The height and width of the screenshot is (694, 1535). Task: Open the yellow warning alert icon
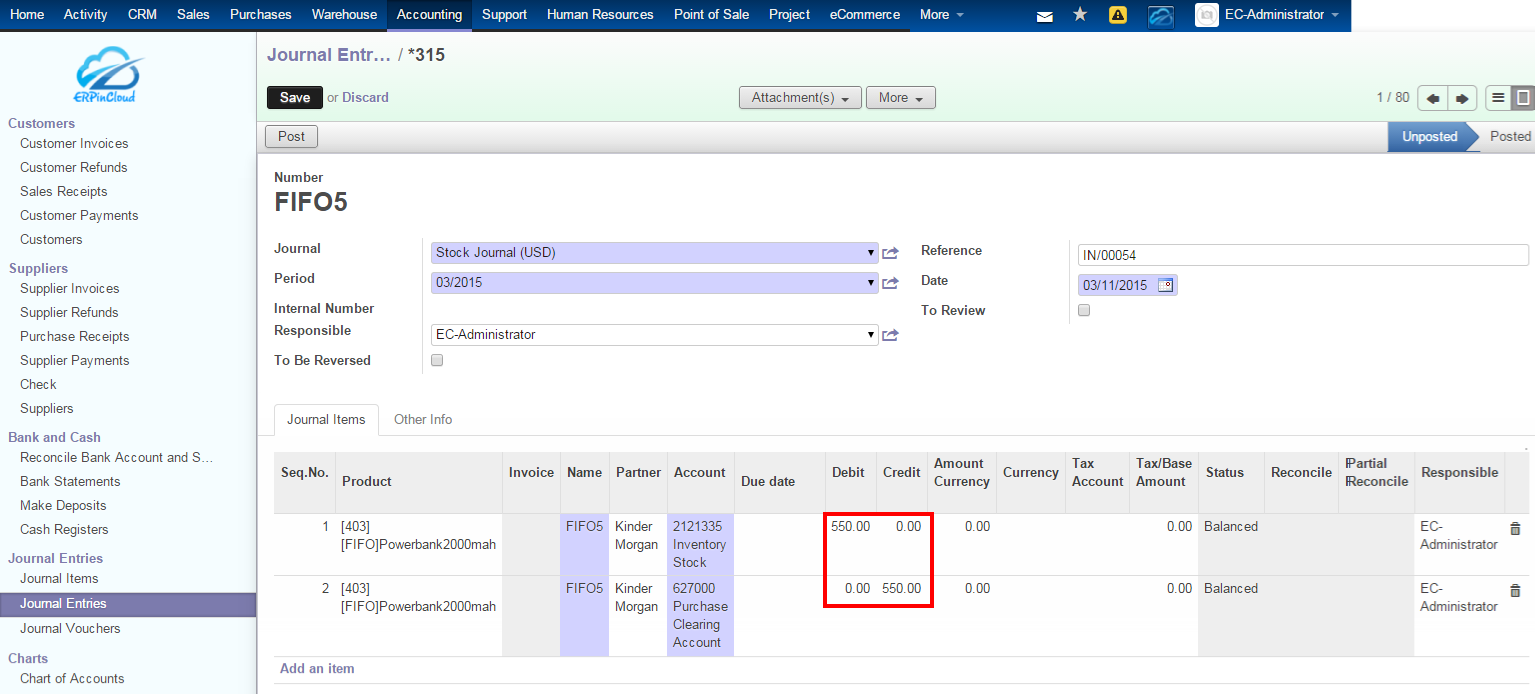click(1118, 15)
